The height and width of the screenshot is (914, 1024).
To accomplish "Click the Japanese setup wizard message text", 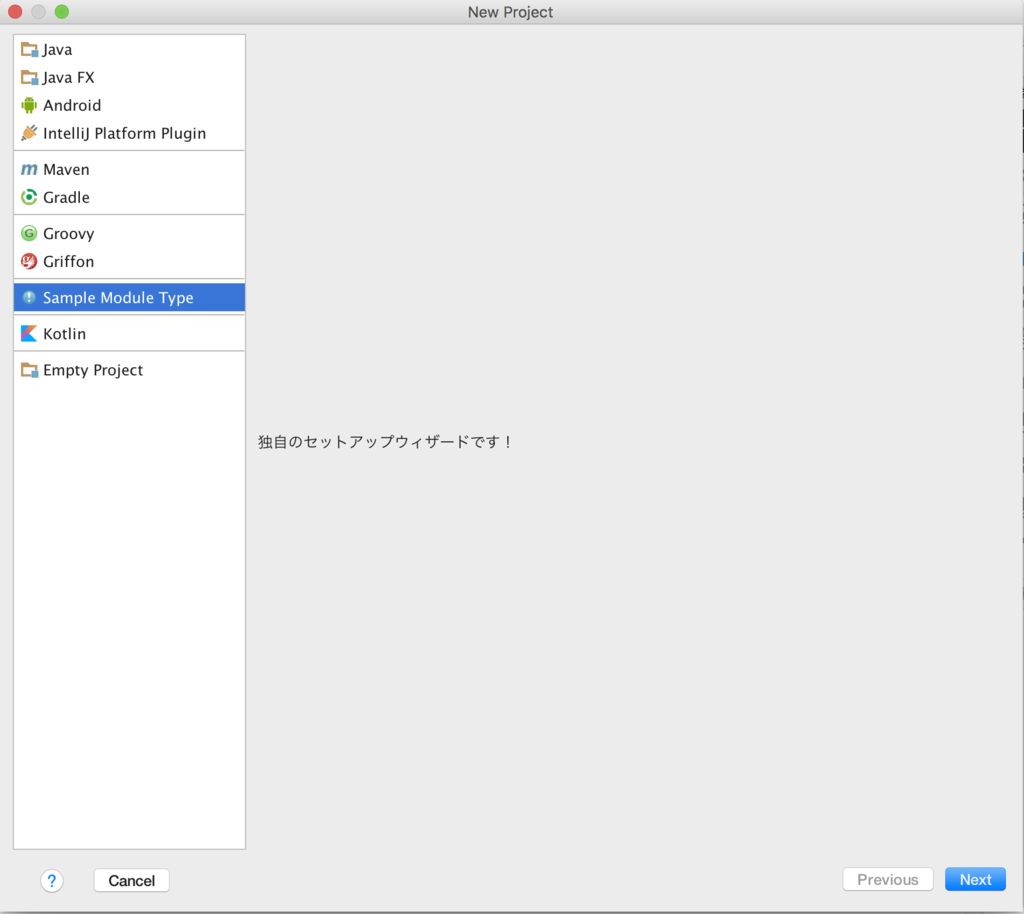I will (385, 442).
